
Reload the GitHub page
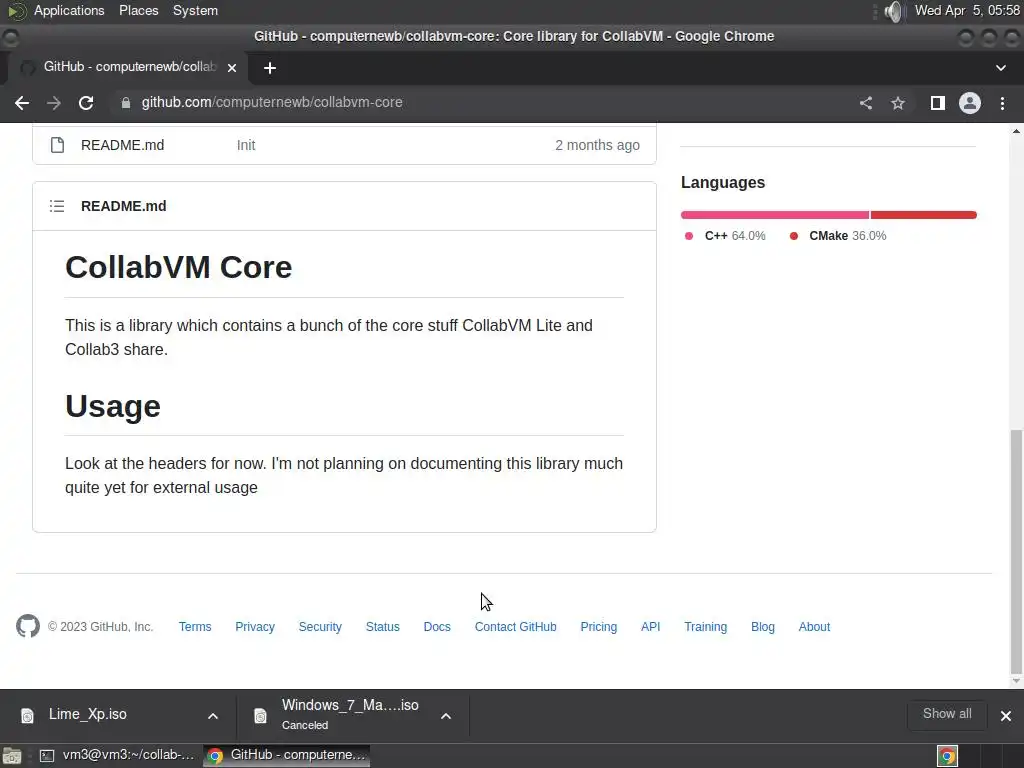coord(86,103)
